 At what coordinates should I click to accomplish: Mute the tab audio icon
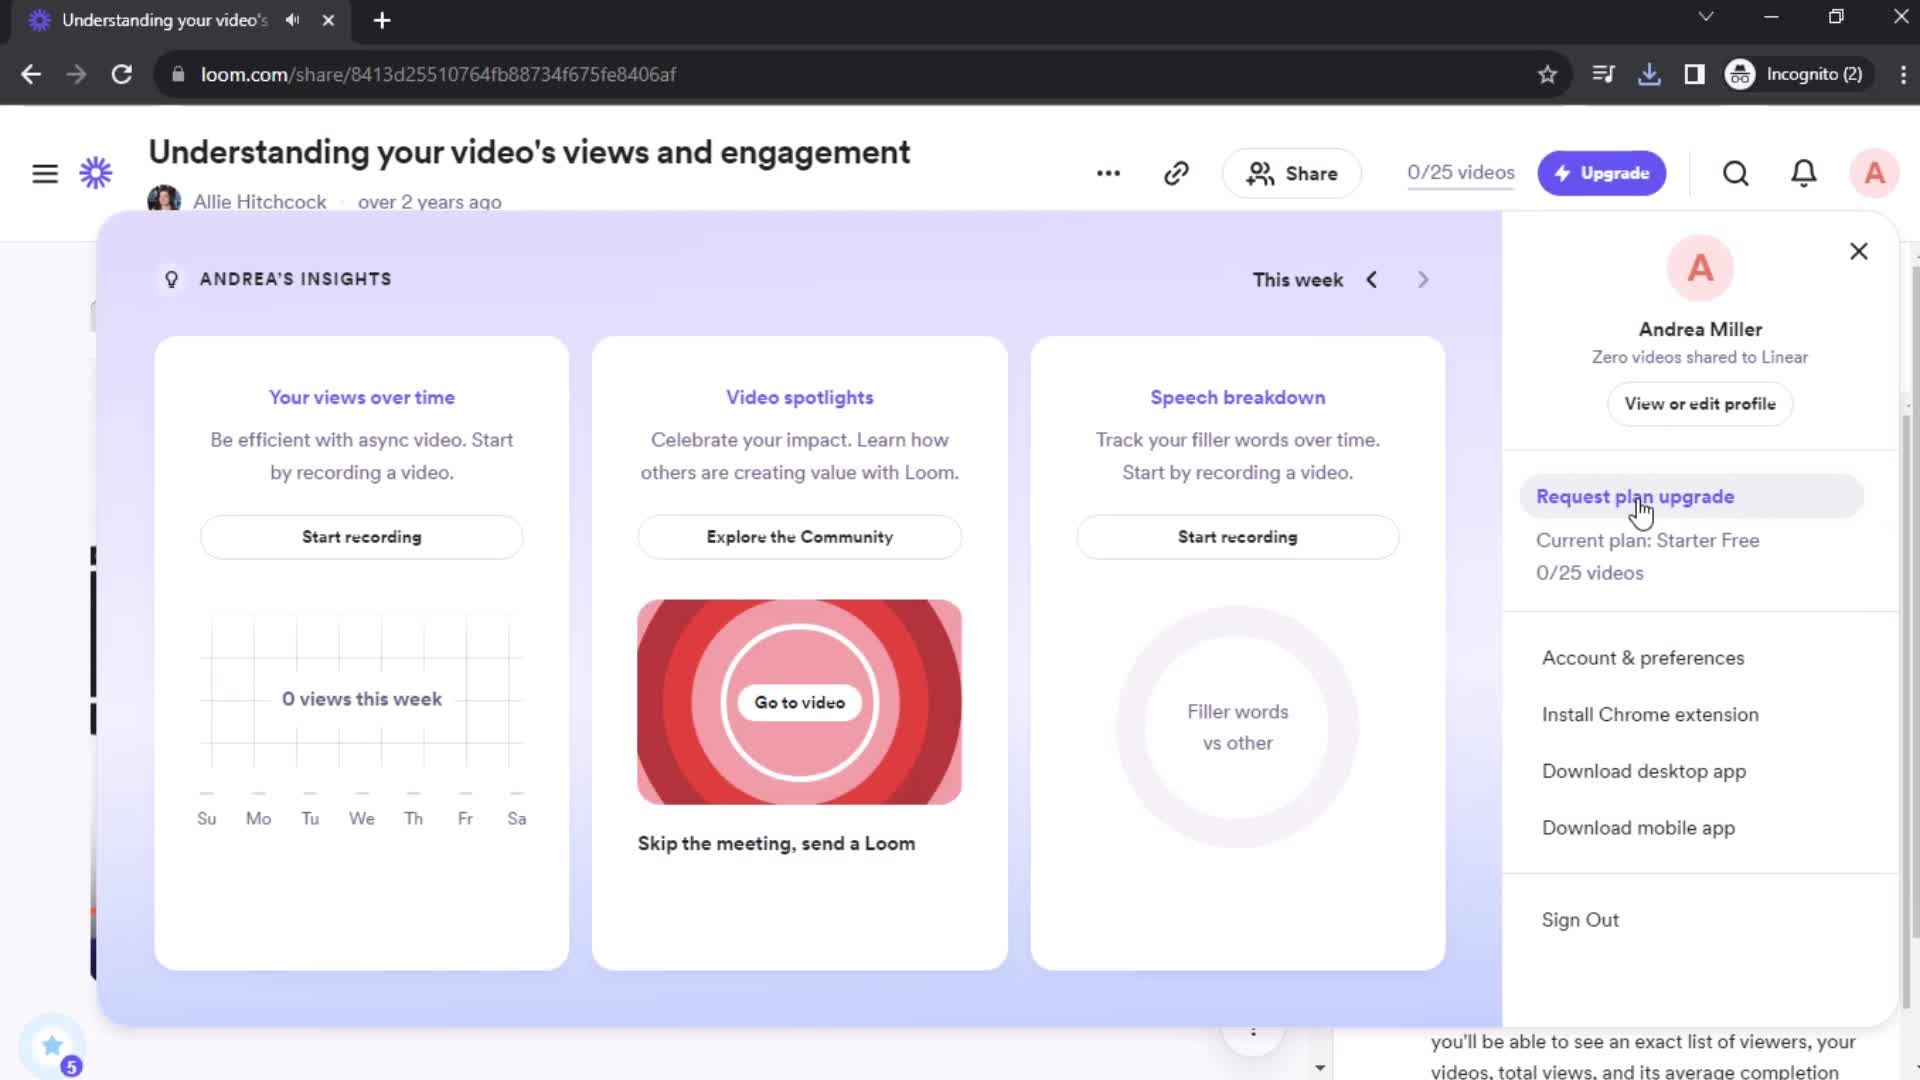tap(292, 20)
